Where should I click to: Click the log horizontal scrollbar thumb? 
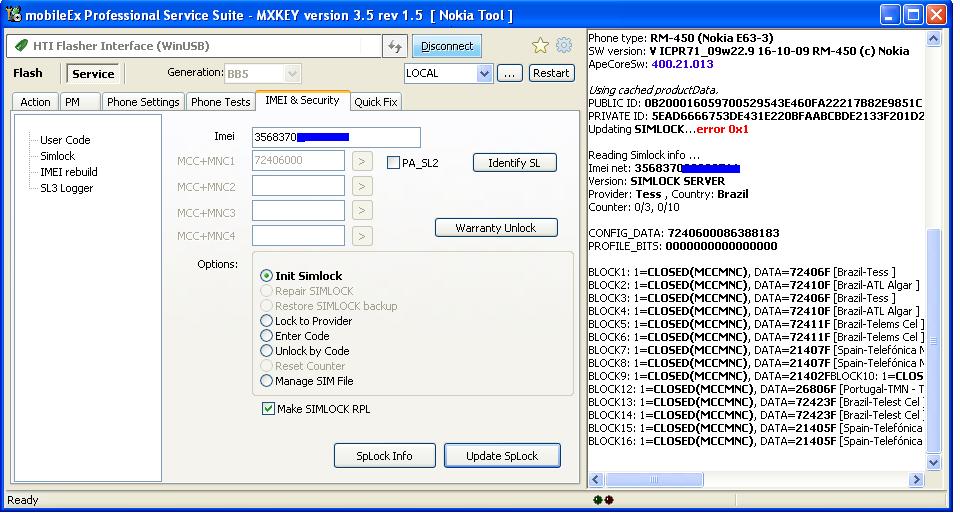[654, 480]
